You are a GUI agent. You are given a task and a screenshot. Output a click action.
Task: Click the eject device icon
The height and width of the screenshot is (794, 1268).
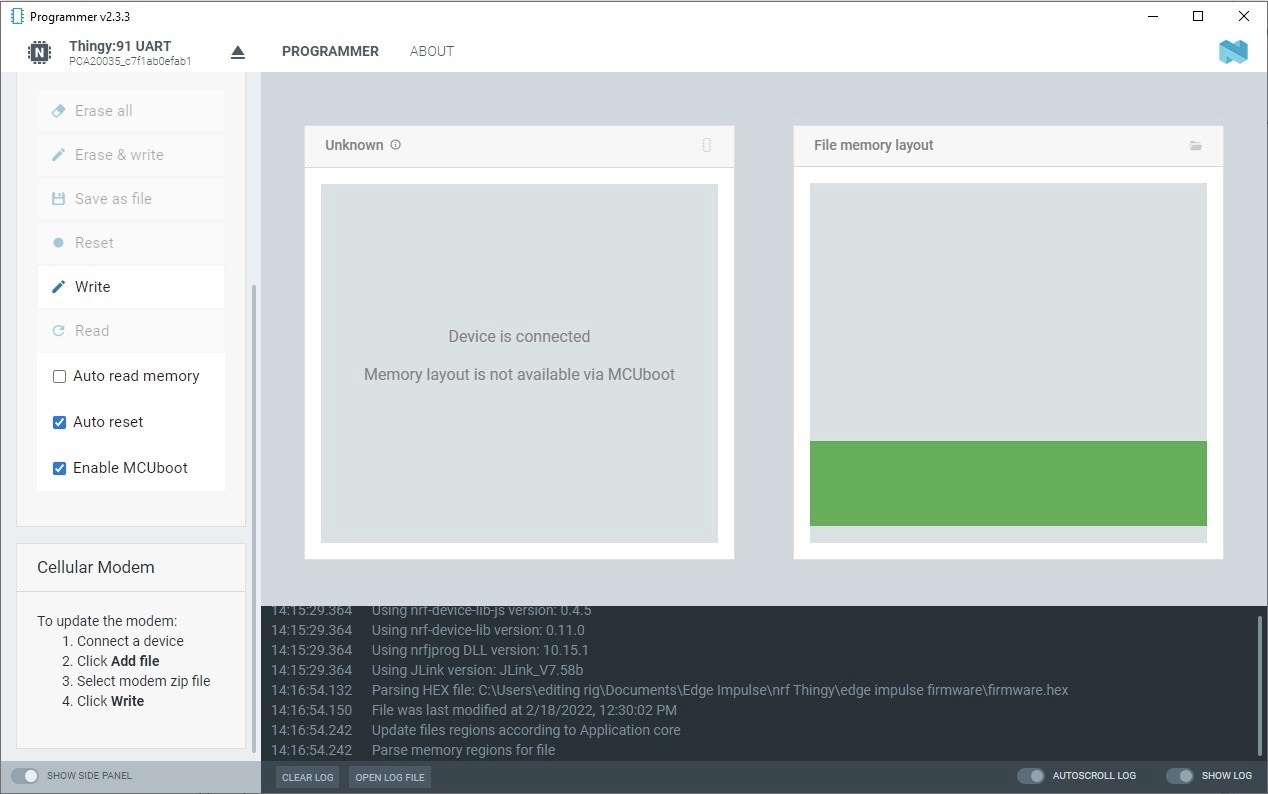click(x=238, y=52)
